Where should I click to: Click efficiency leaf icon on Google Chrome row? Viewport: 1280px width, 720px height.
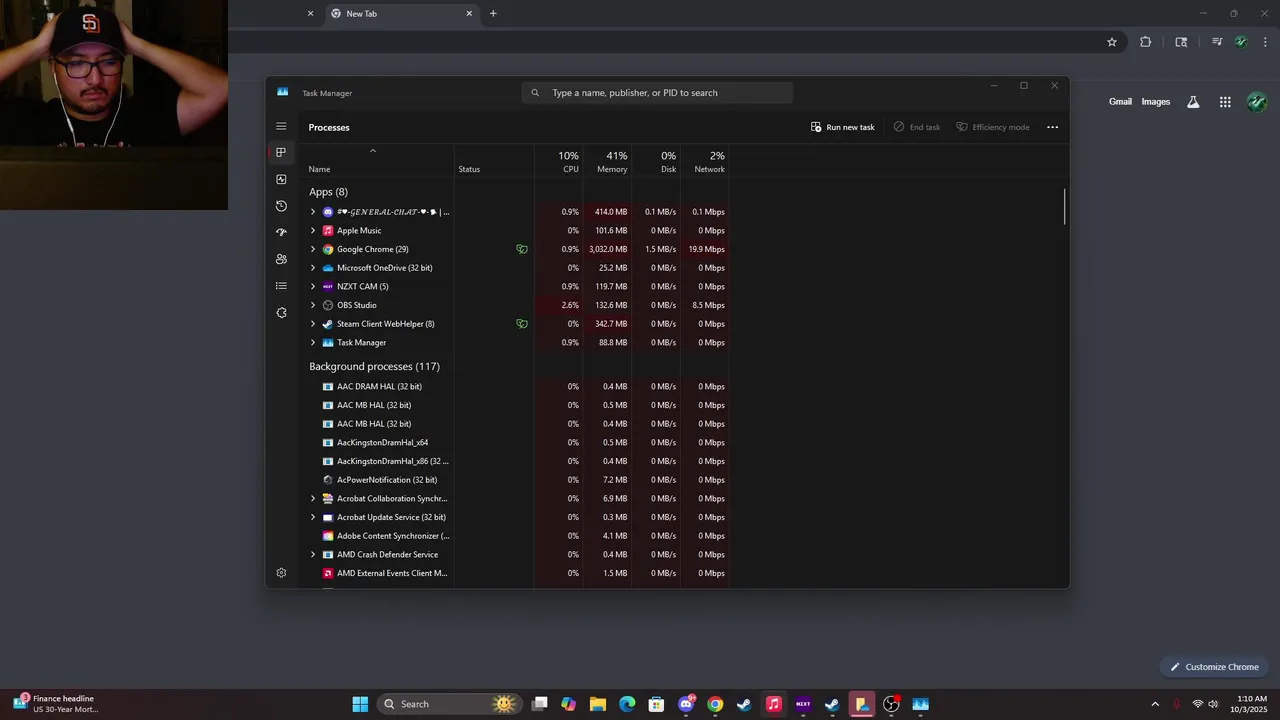pos(522,249)
